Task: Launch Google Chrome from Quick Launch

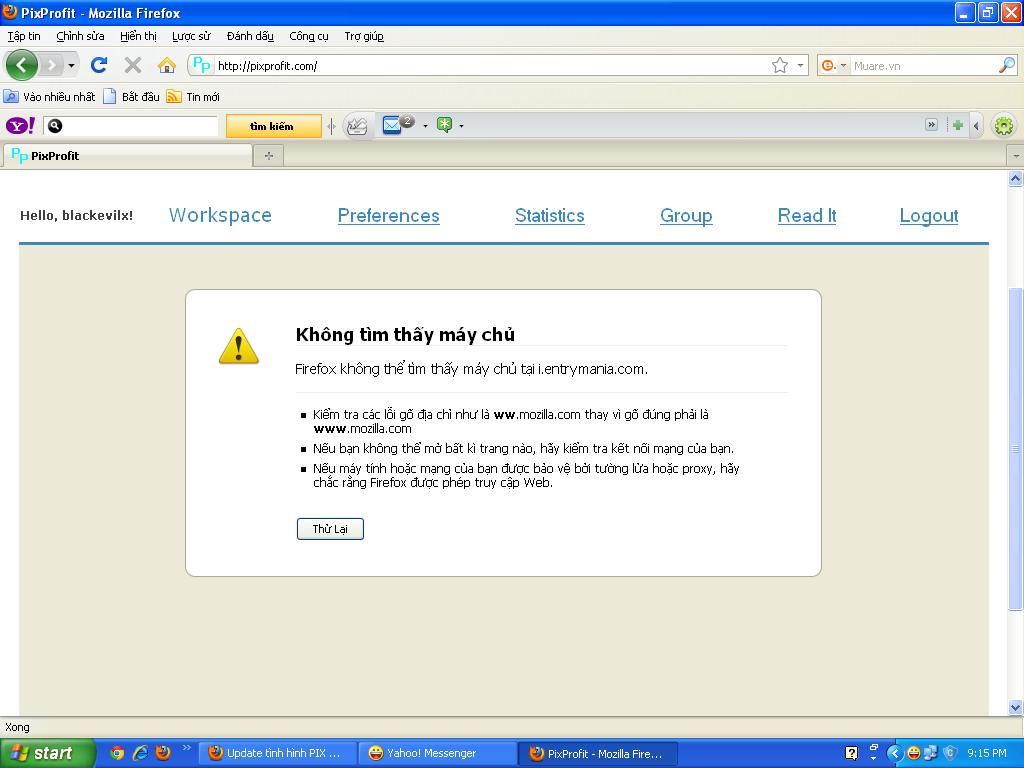Action: [117, 753]
